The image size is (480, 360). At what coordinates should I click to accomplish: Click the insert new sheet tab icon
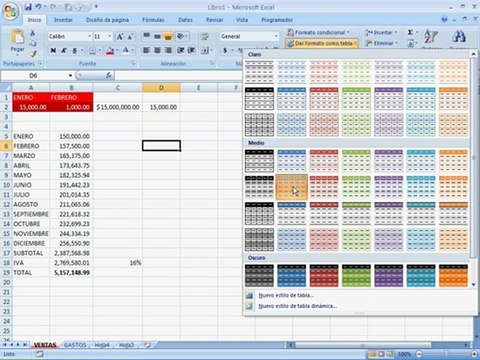click(147, 345)
